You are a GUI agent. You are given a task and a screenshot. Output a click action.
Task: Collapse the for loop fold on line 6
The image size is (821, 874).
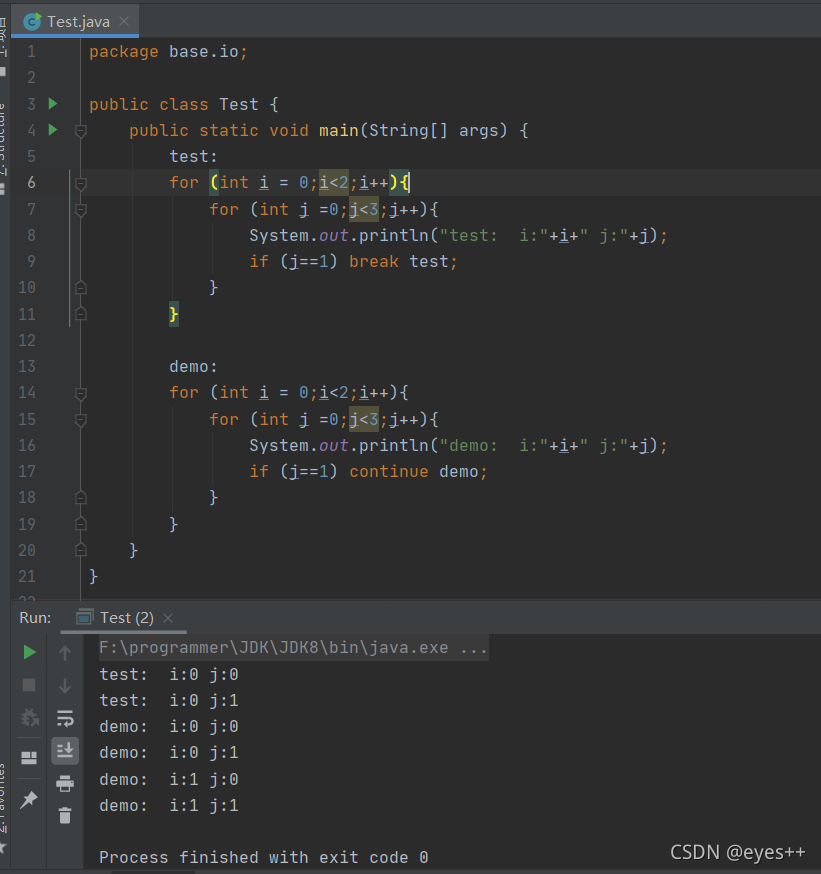81,183
